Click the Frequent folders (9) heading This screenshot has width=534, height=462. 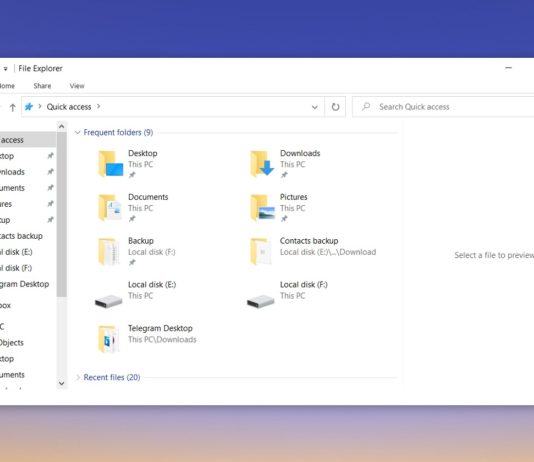click(118, 132)
